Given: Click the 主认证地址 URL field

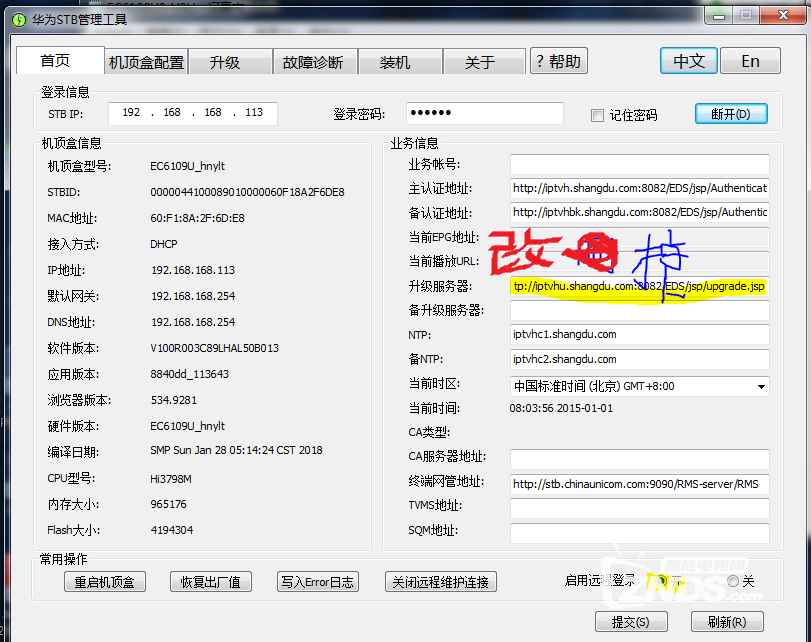Looking at the screenshot, I should [x=639, y=188].
